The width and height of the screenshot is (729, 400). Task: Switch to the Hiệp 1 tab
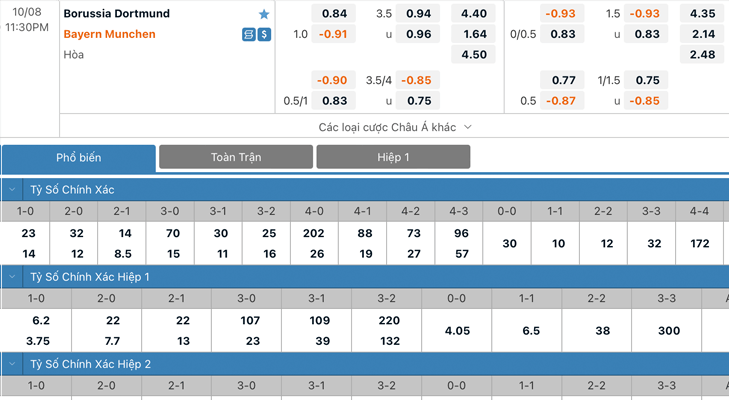pyautogui.click(x=393, y=157)
